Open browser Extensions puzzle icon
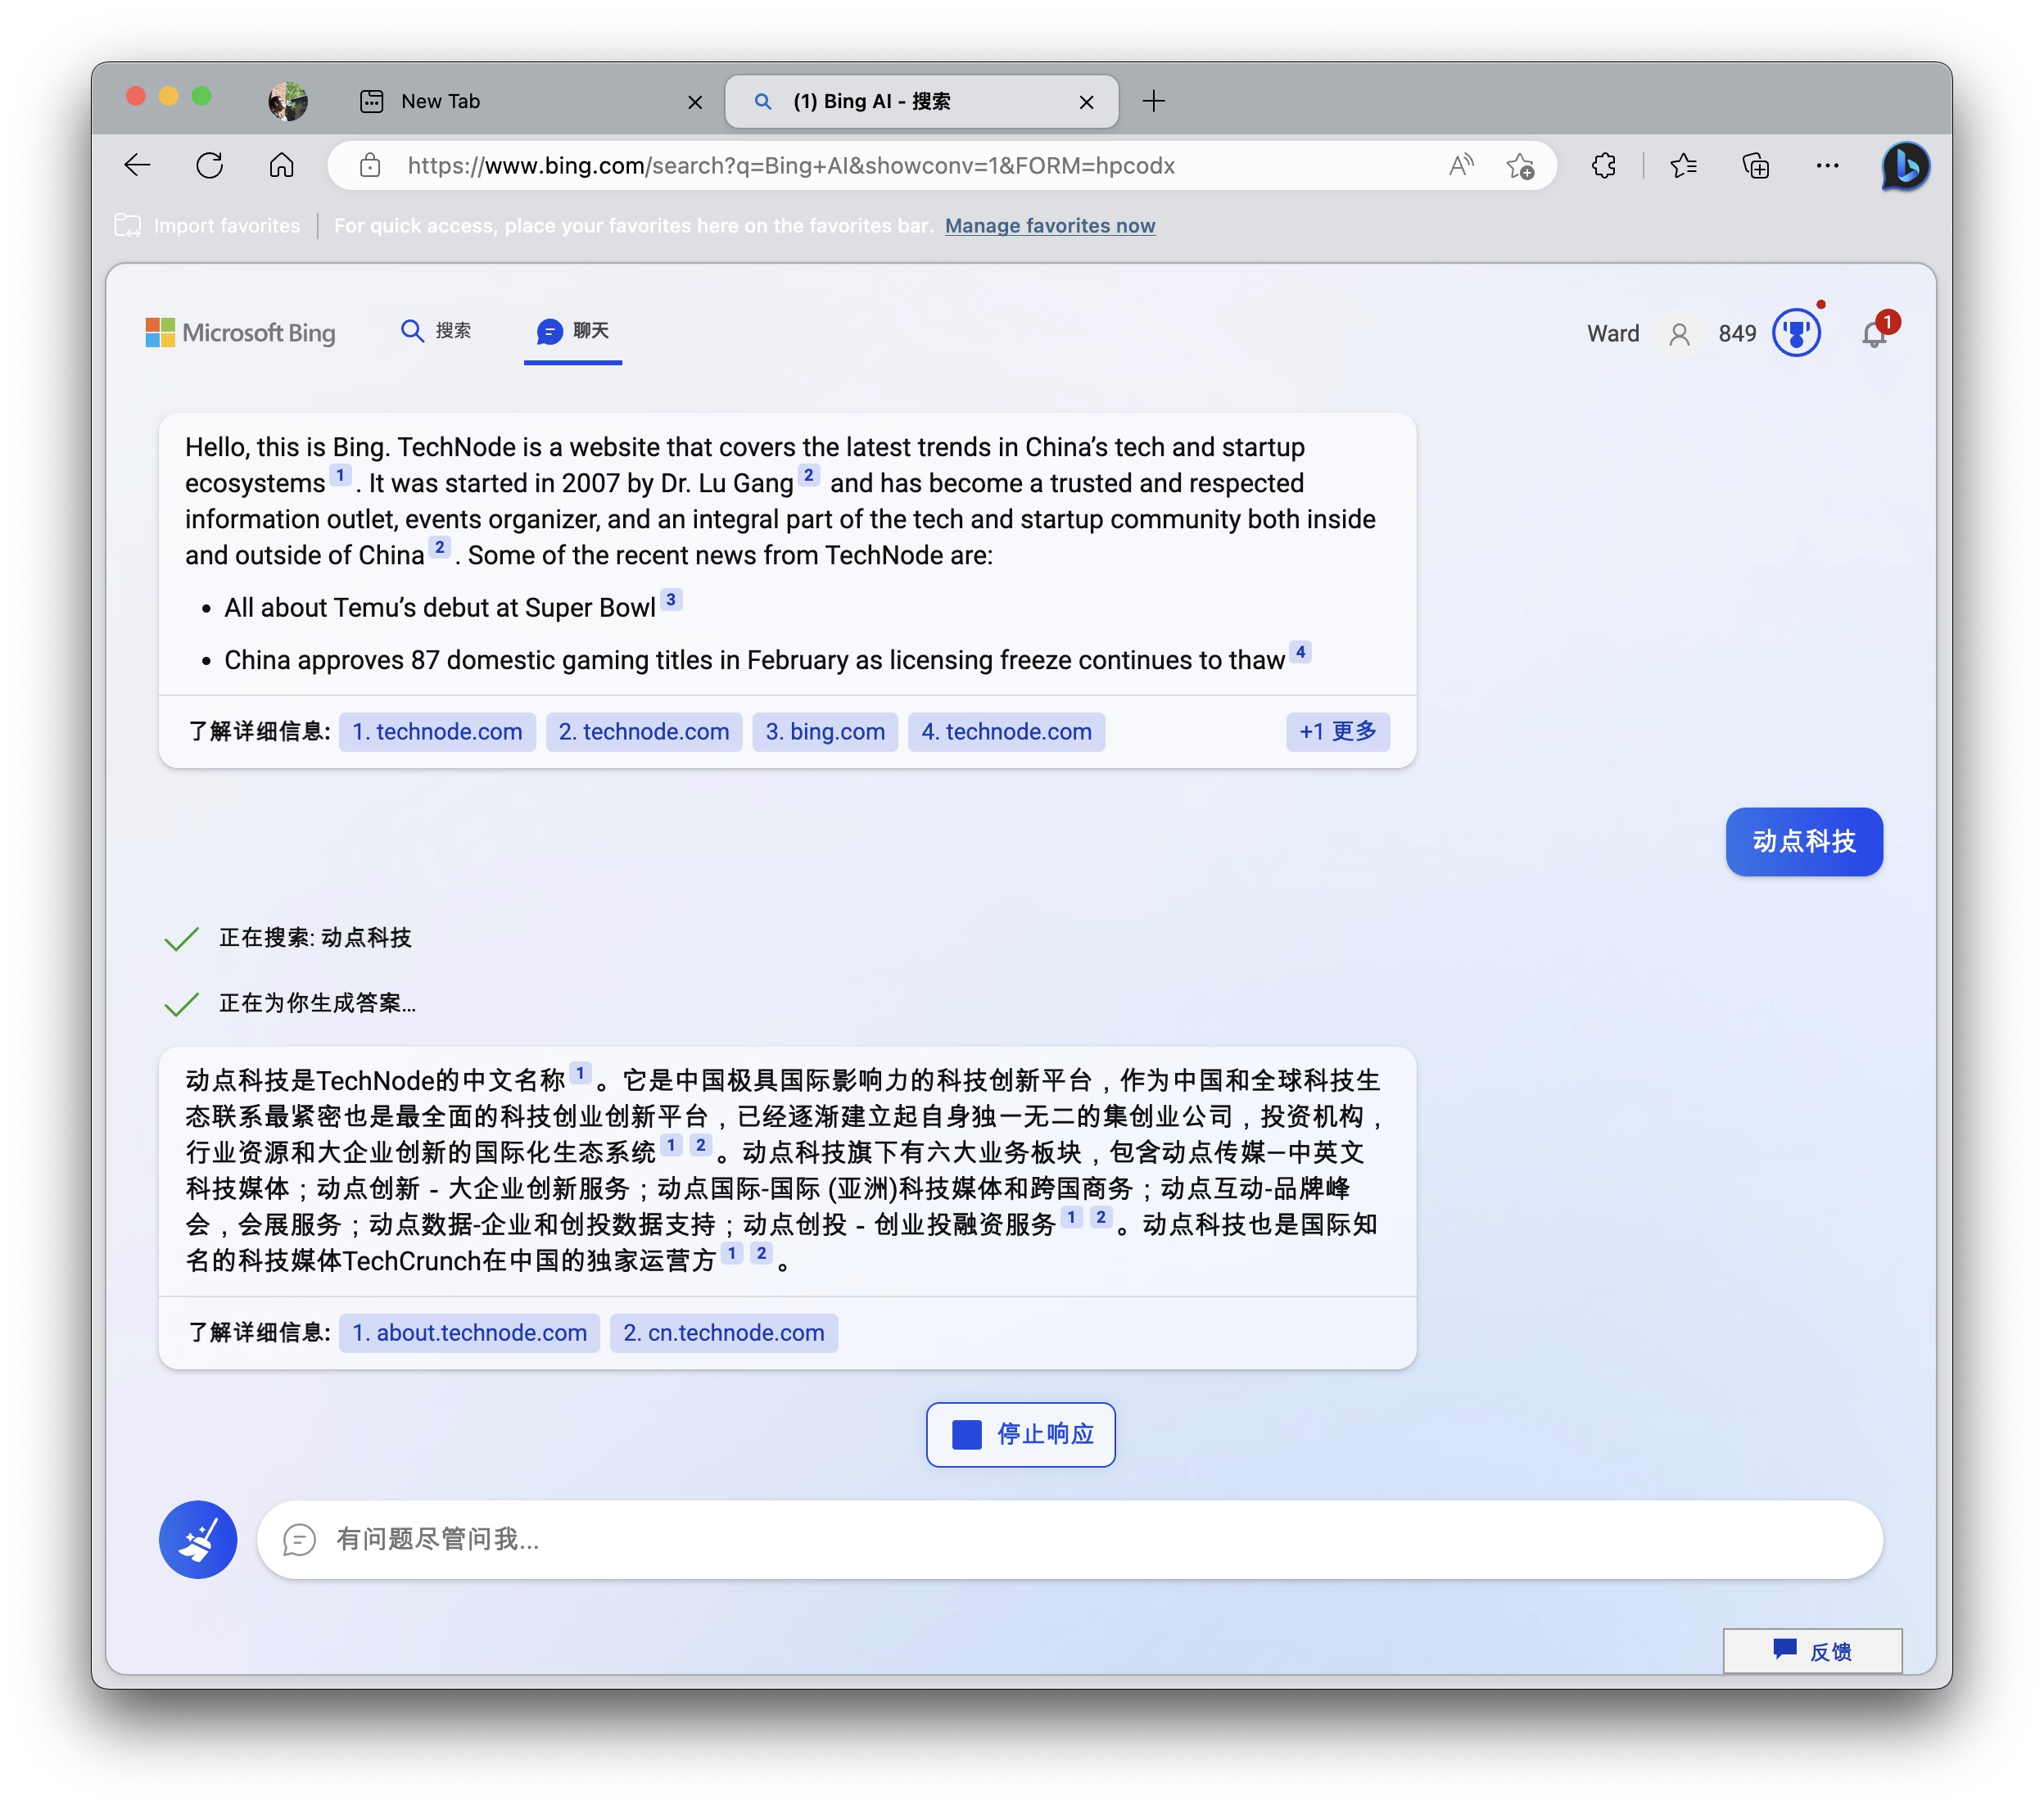The image size is (2044, 1810). [1604, 166]
